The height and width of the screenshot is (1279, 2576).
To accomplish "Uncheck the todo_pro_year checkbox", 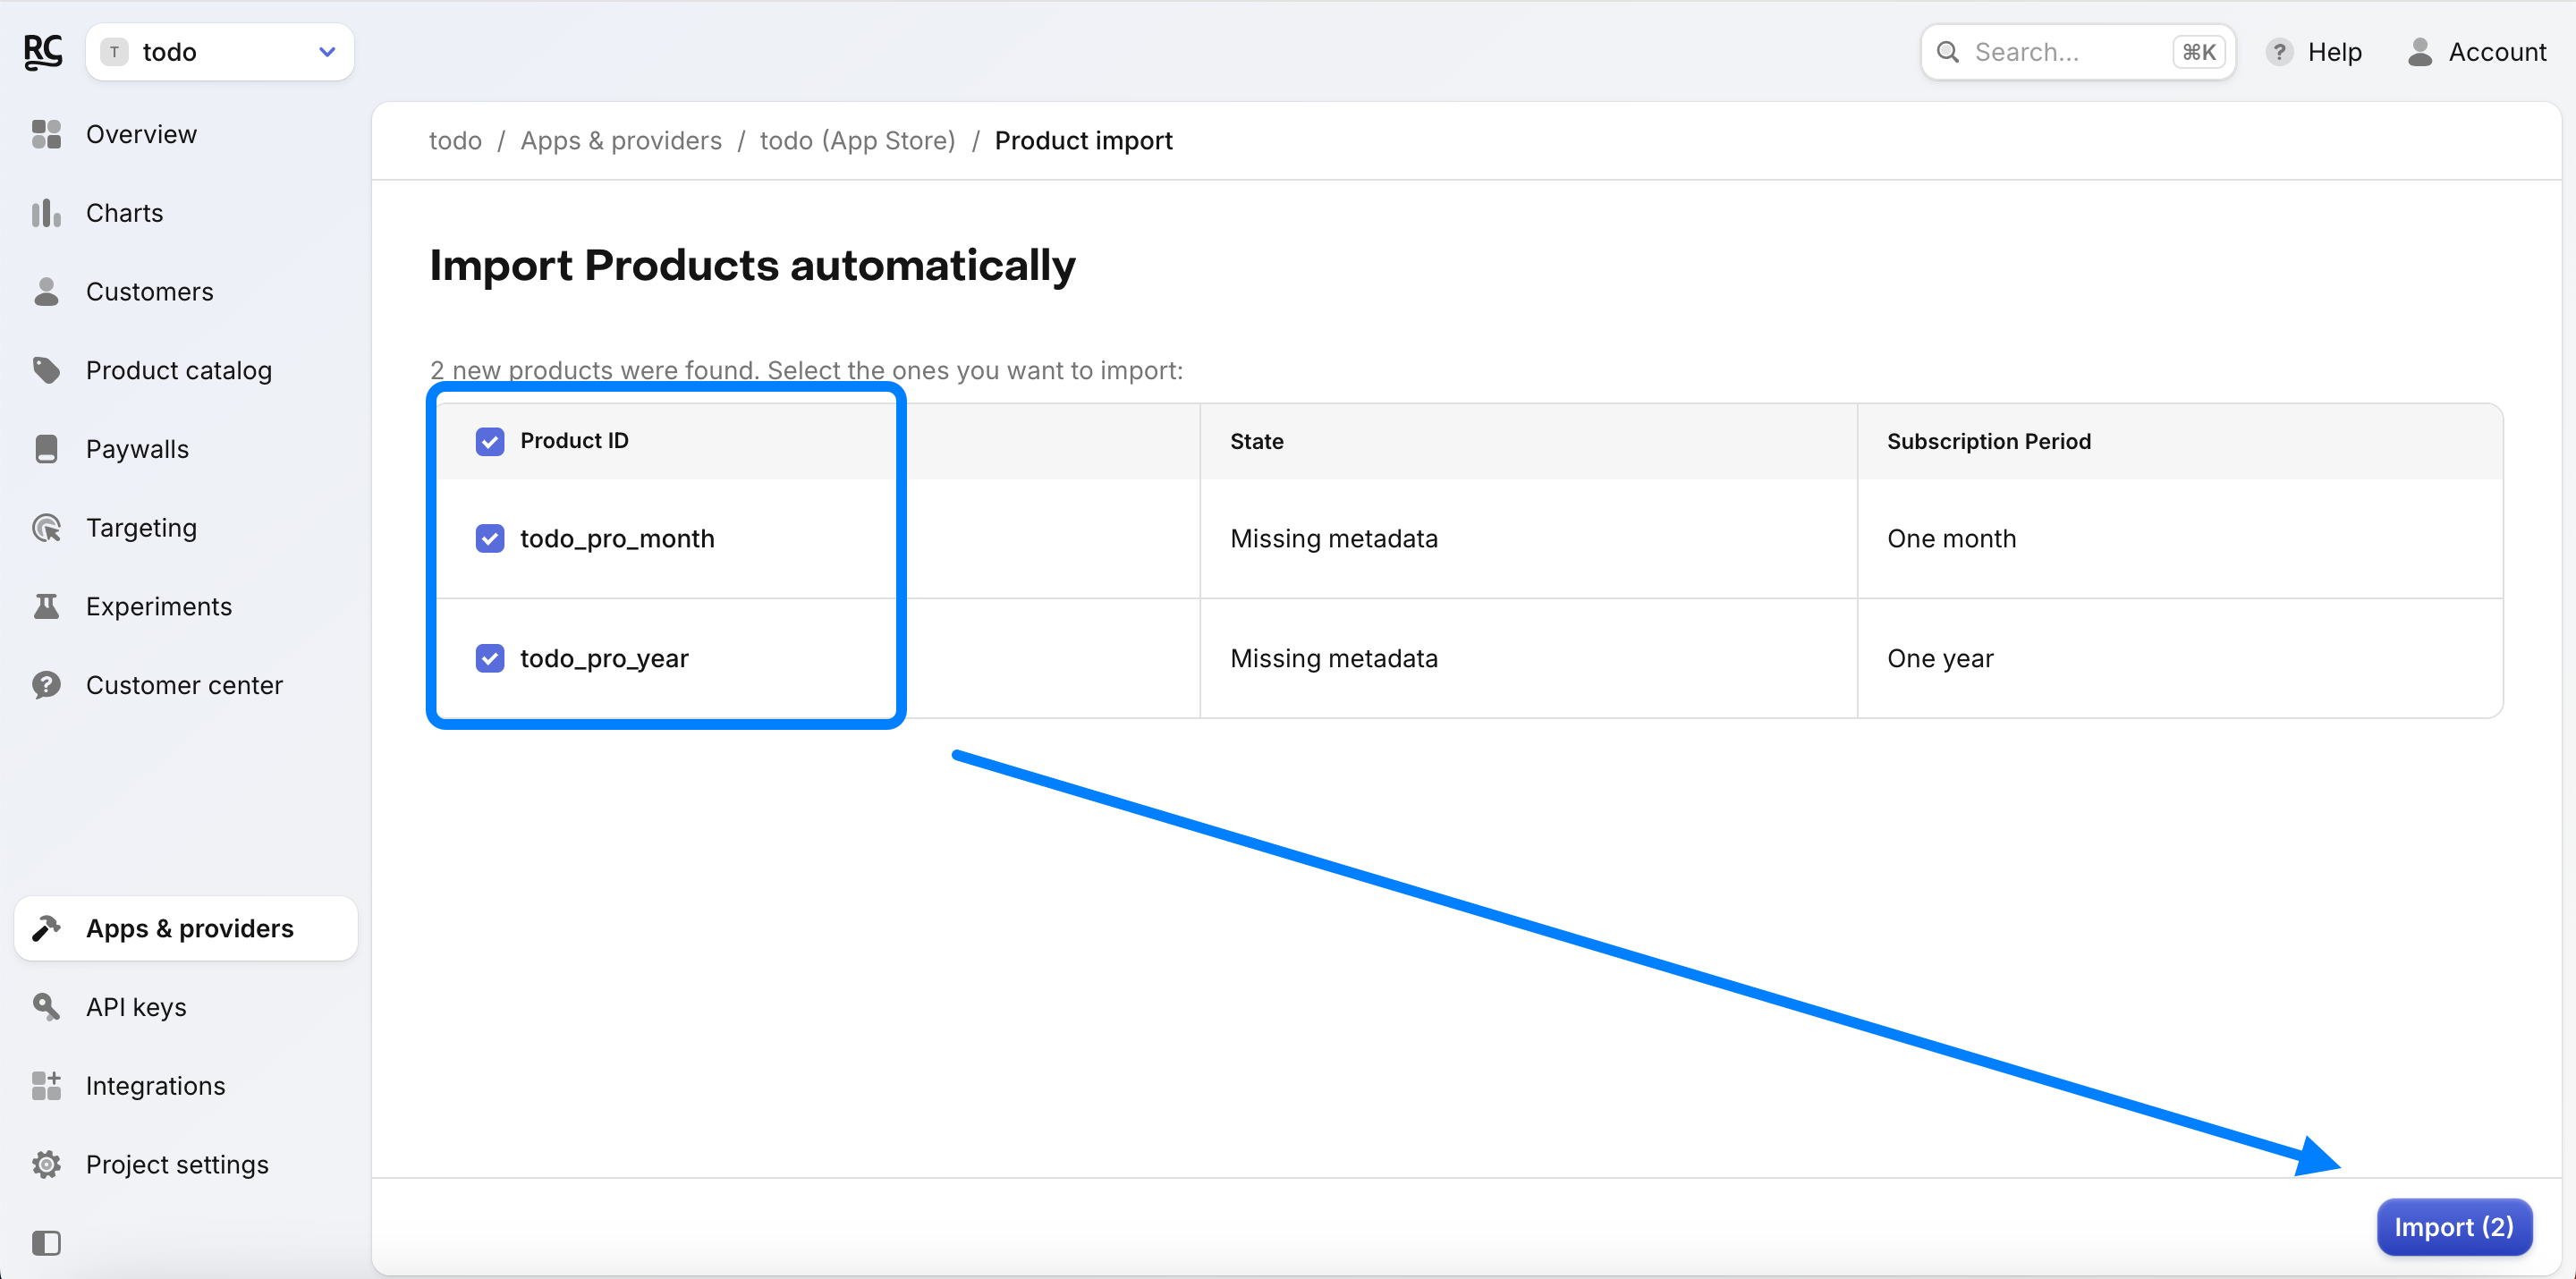I will point(490,658).
